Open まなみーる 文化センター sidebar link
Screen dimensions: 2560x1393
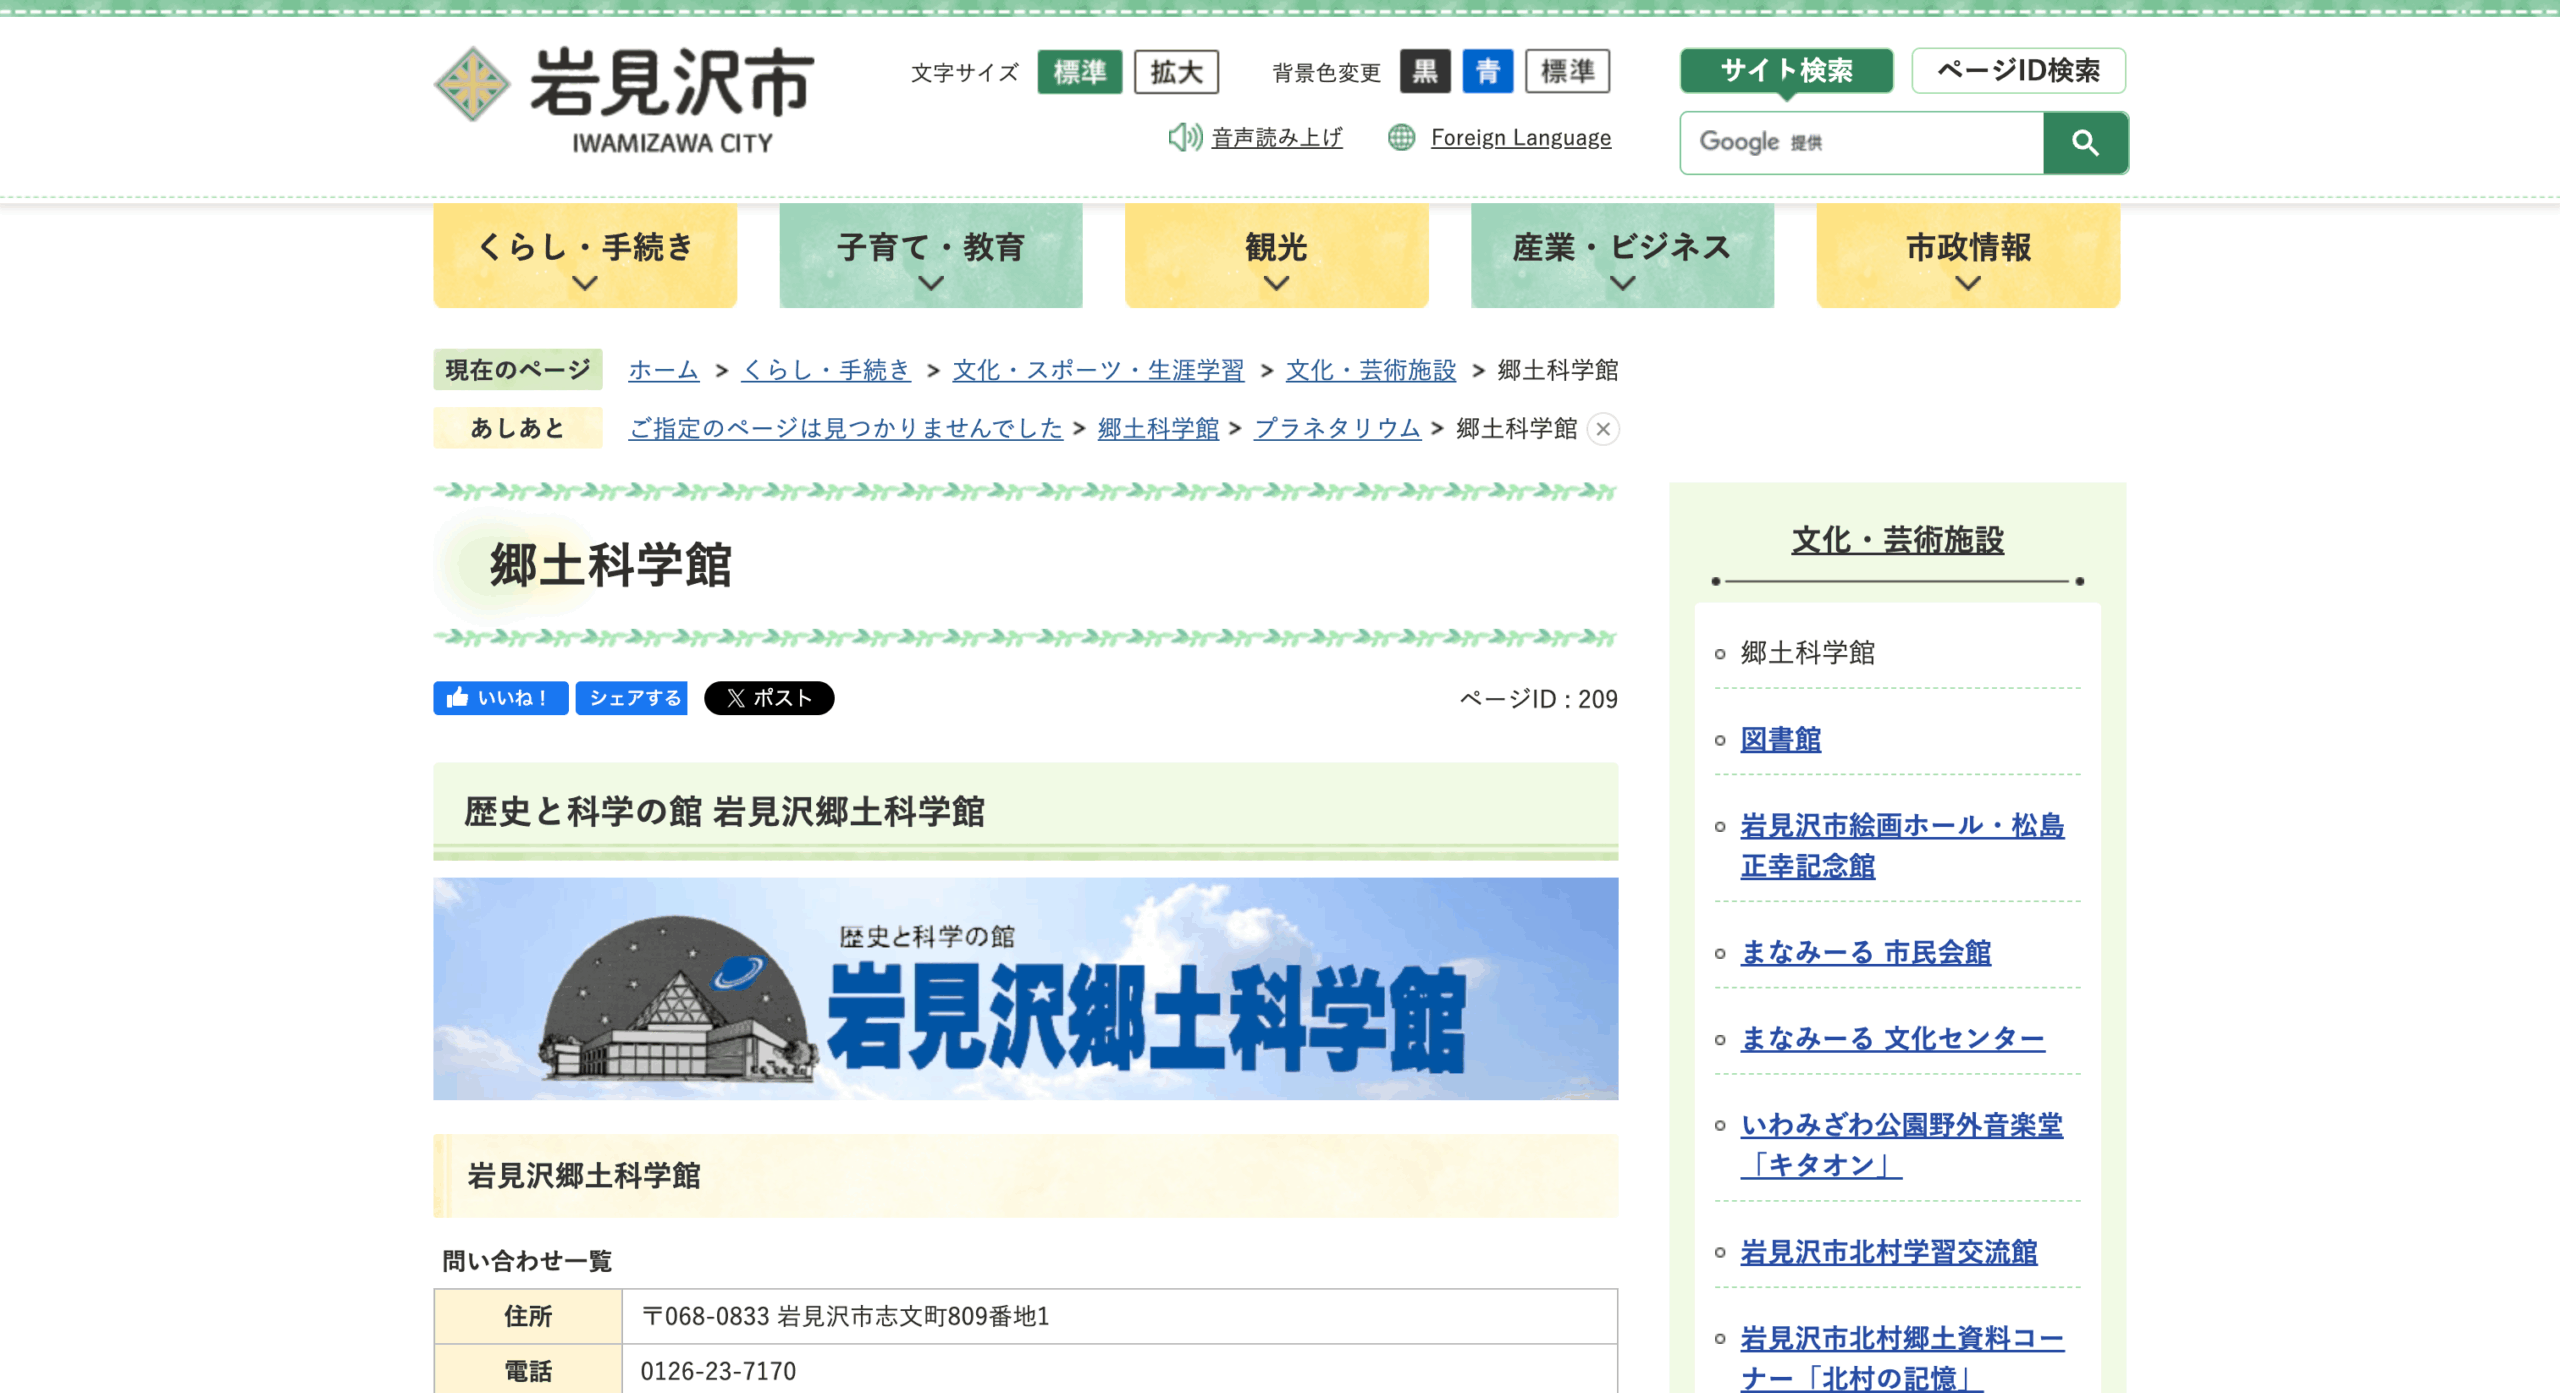[1892, 1039]
